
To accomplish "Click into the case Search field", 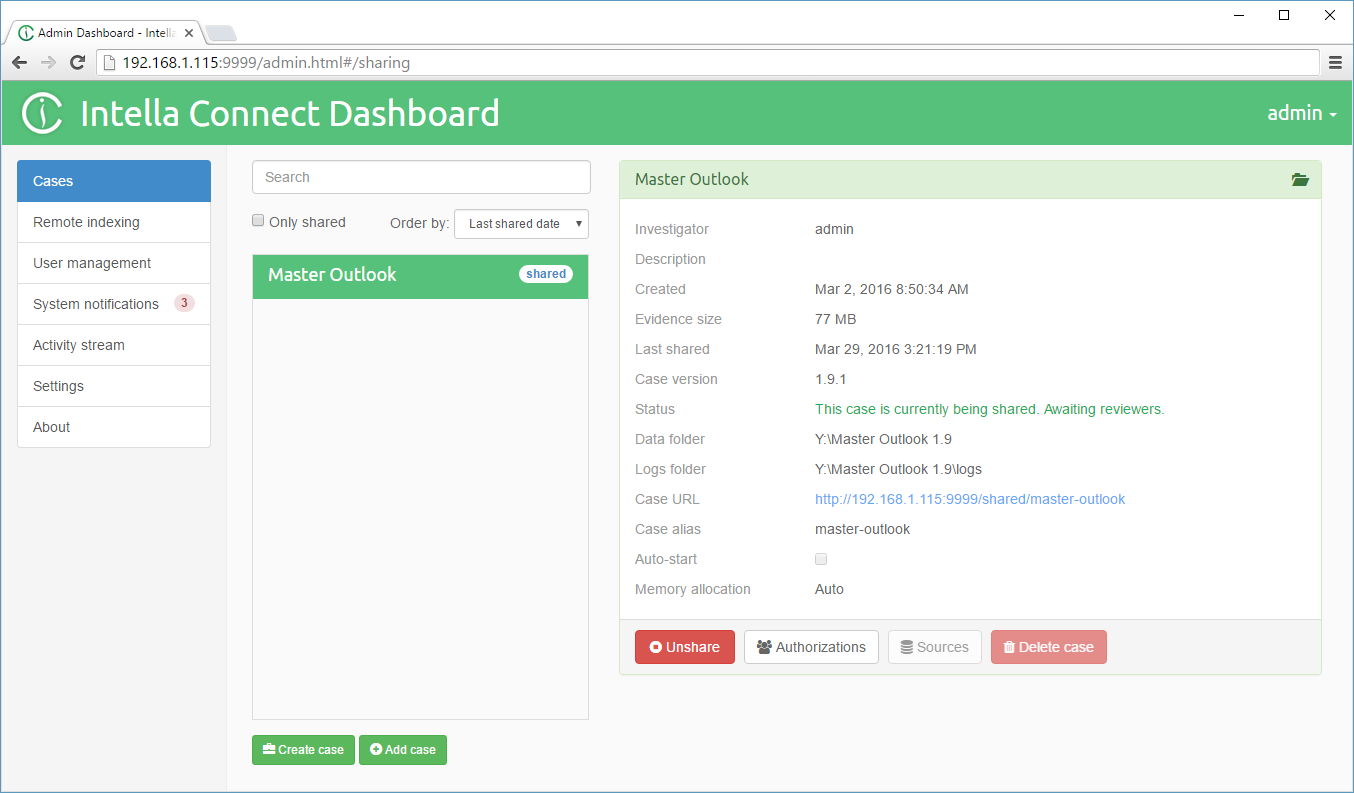I will click(x=421, y=177).
